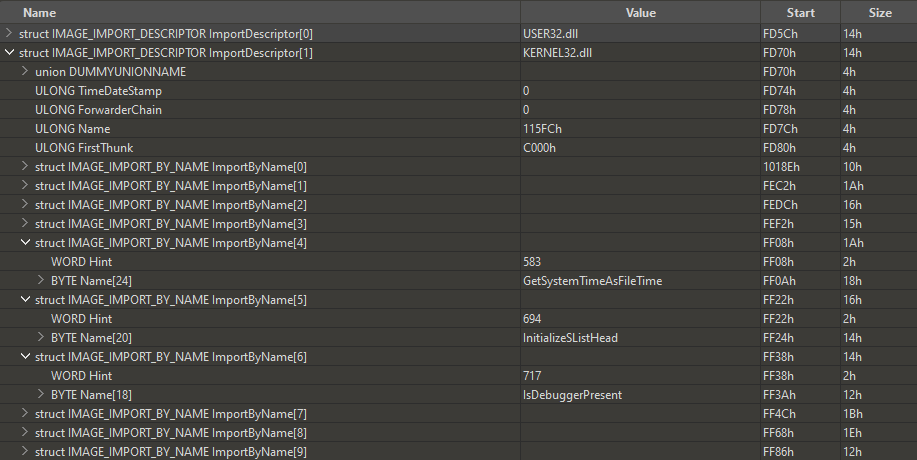Image resolution: width=917 pixels, height=460 pixels.
Task: Click the 1018Eh start address cell
Action: click(x=800, y=167)
